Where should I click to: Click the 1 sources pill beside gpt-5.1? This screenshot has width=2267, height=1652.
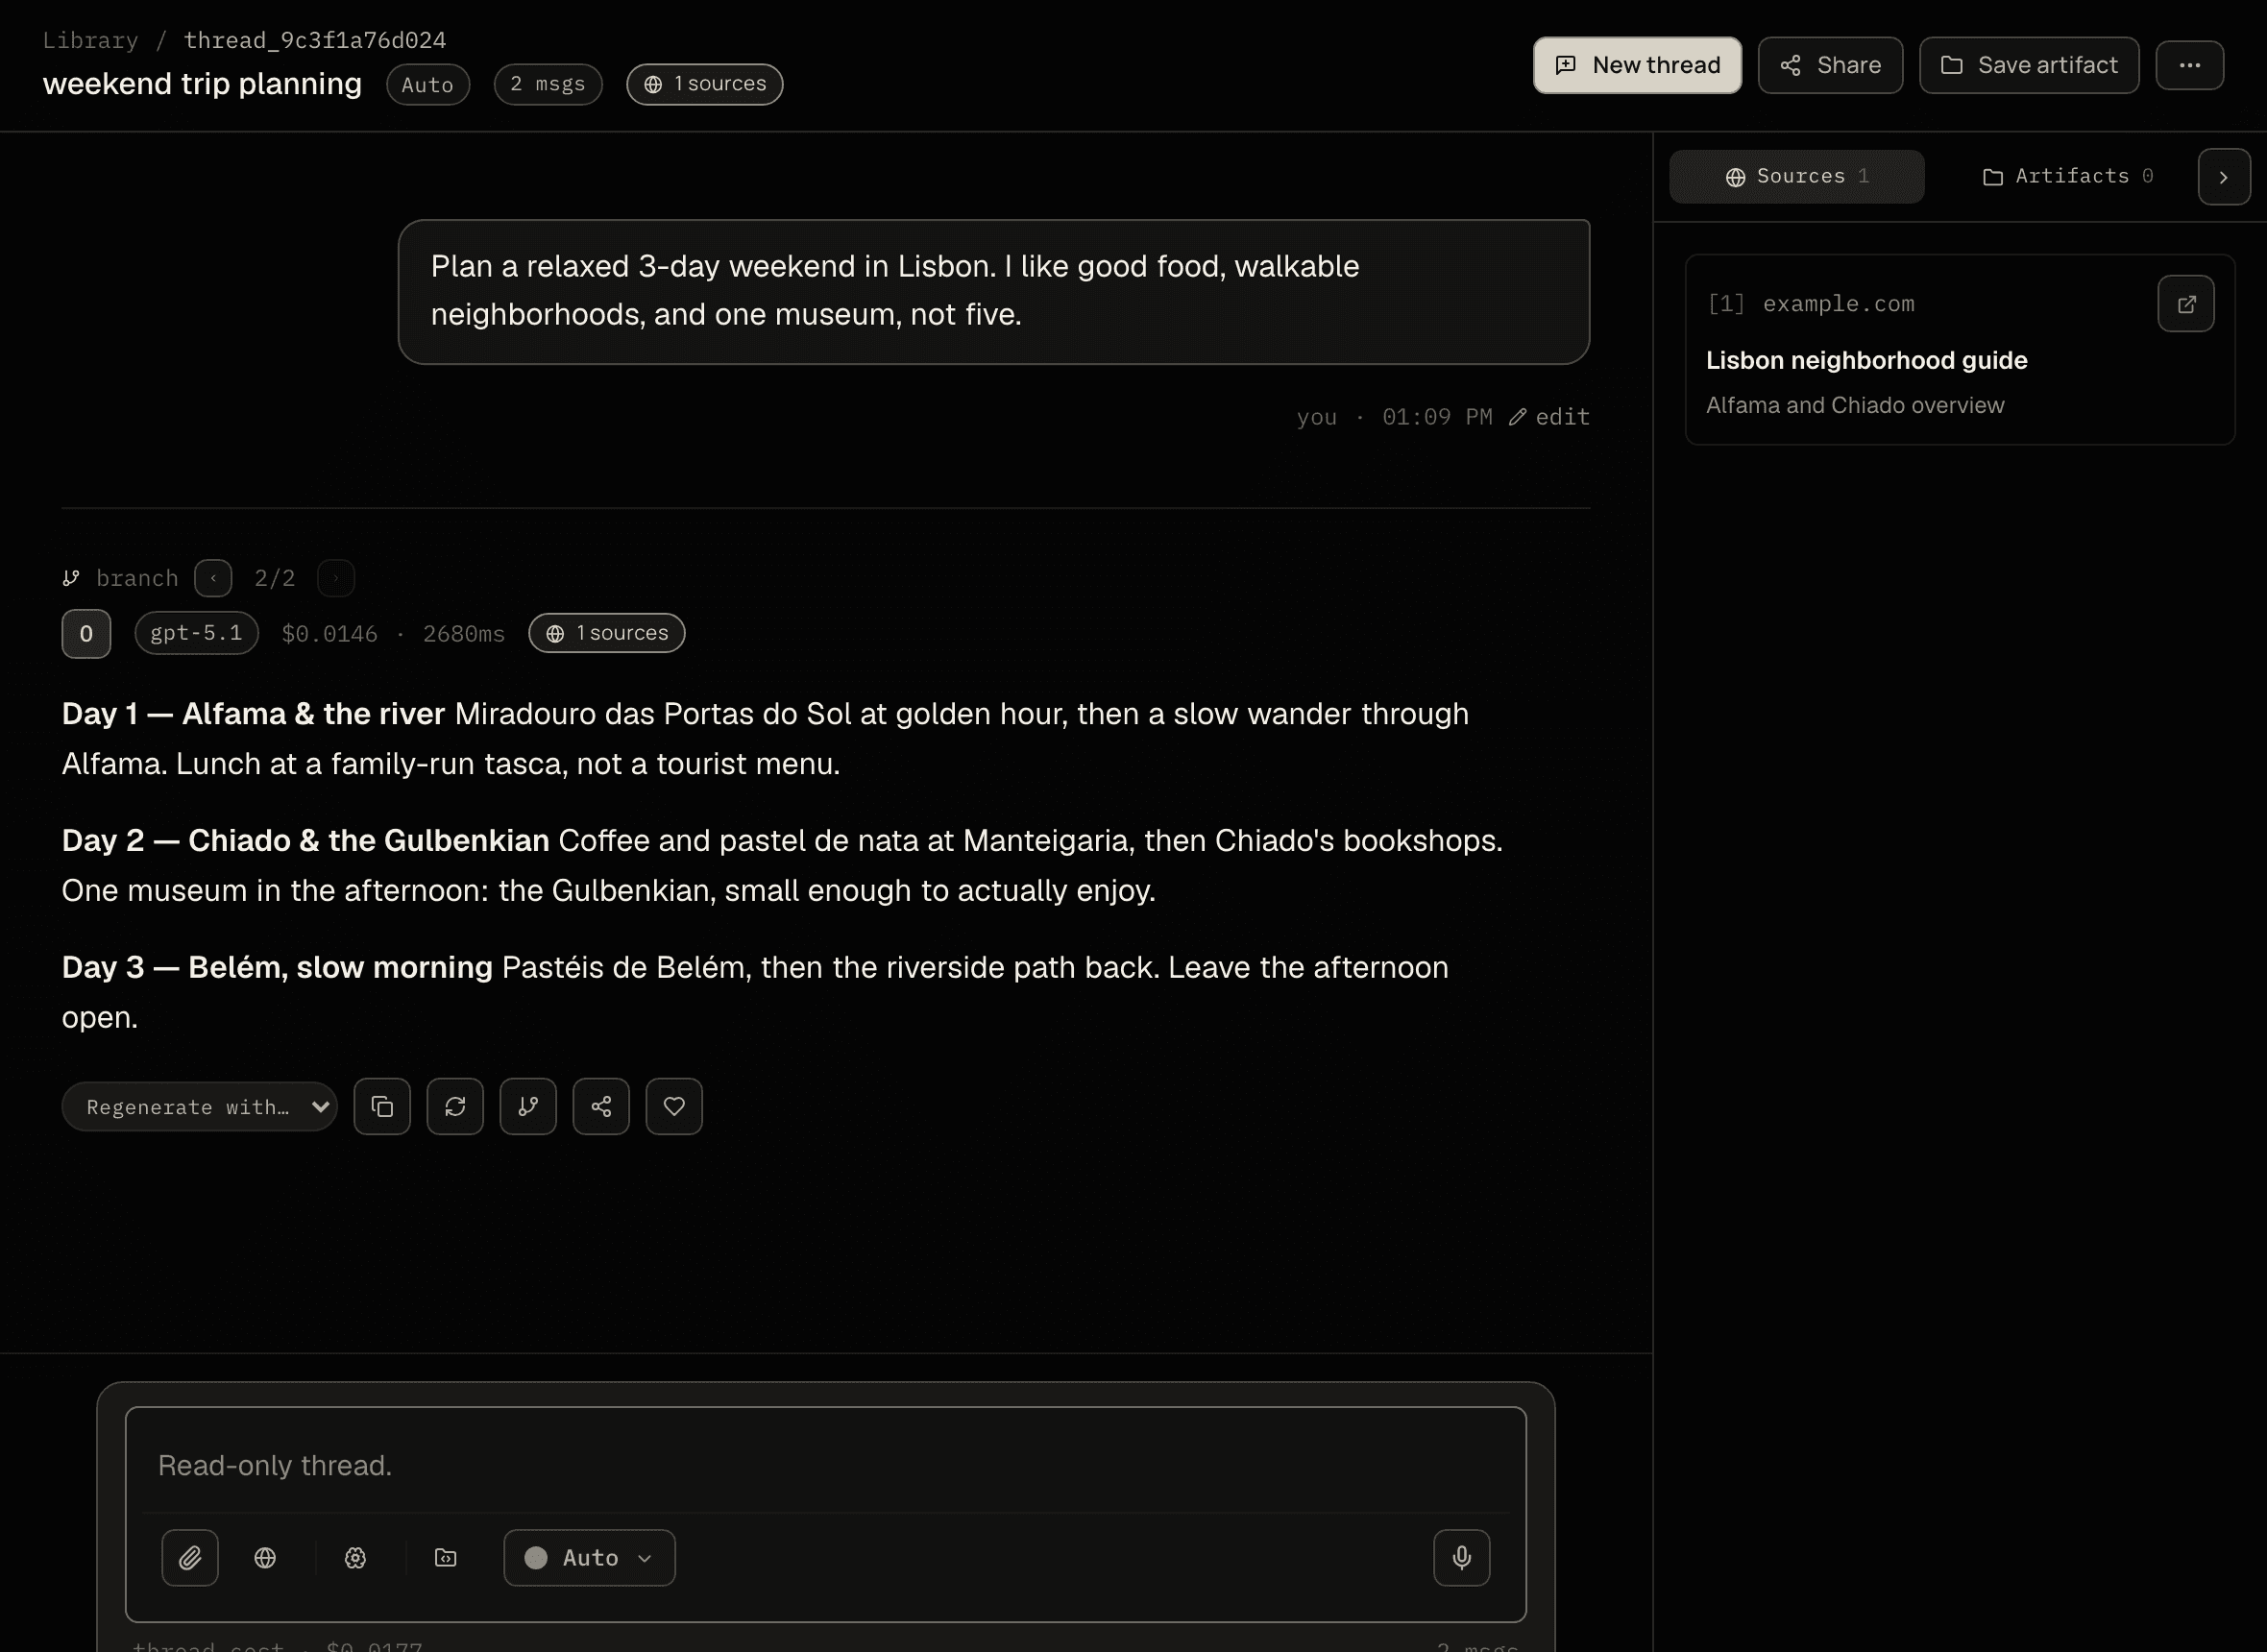[x=607, y=633]
